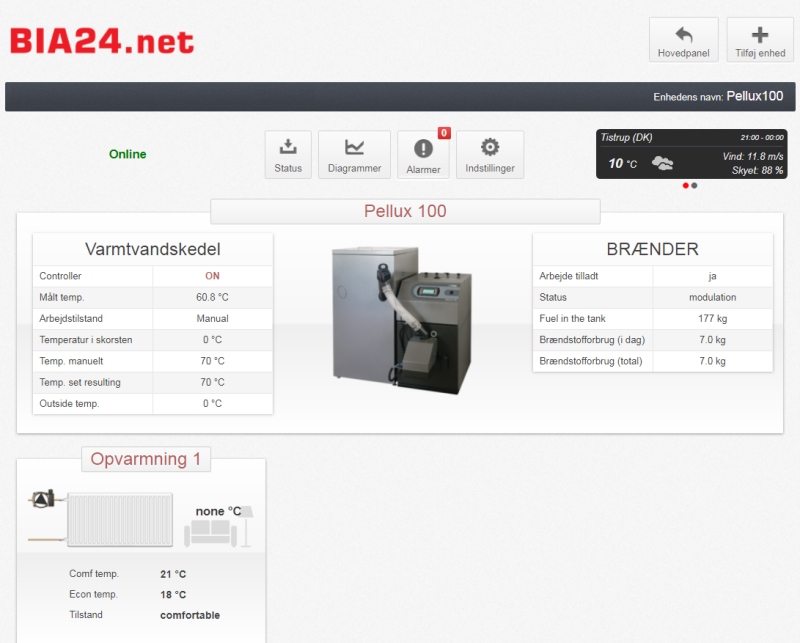This screenshot has height=643, width=800.
Task: Click the Econ temp. 18 °C value
Action: [173, 595]
